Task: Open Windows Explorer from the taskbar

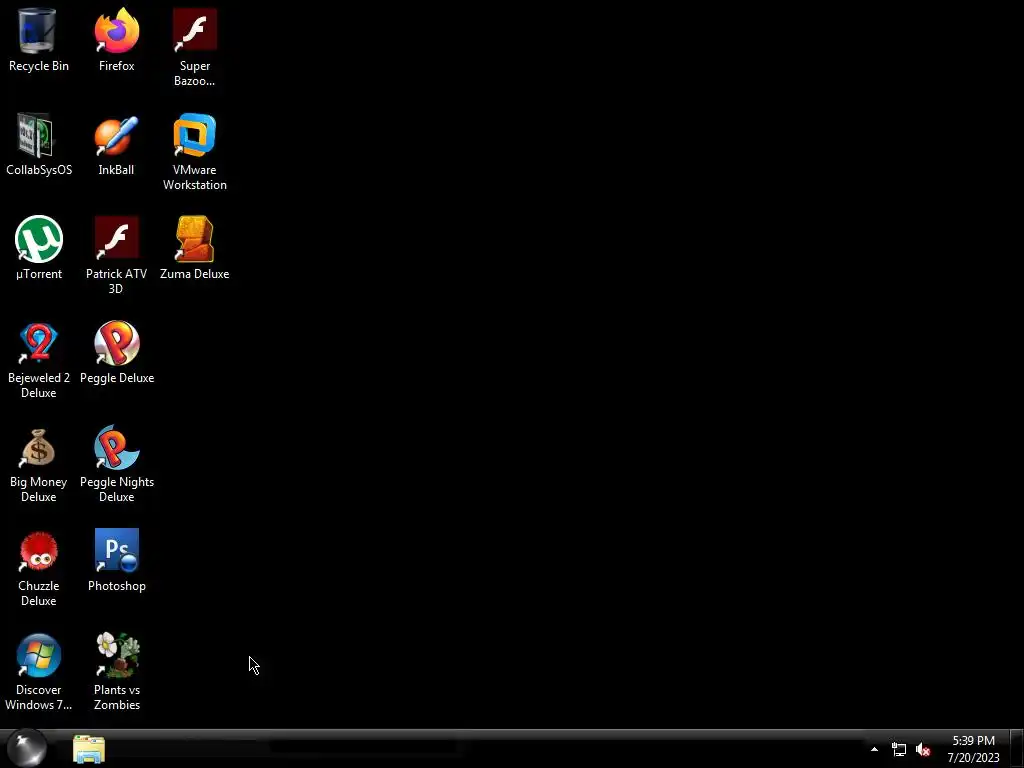Action: 89,749
